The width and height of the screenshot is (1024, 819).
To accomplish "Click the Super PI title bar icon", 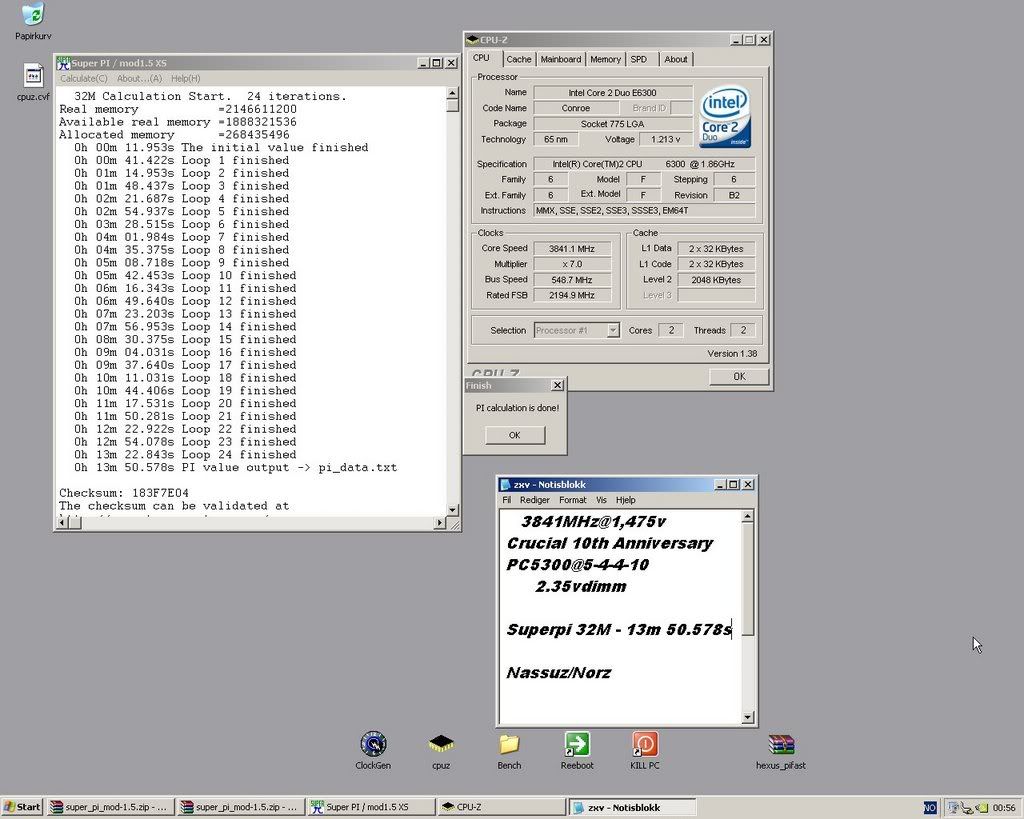I will click(63, 63).
